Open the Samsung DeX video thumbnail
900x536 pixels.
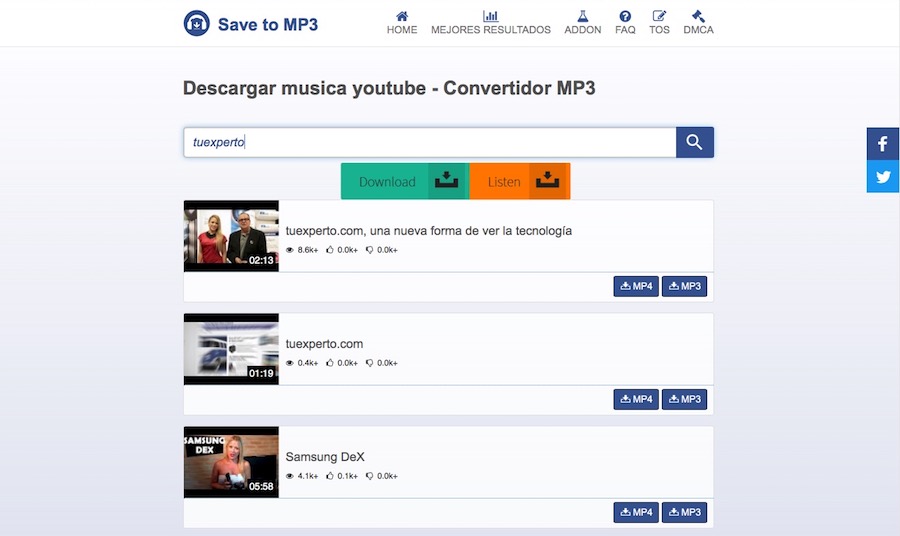(x=231, y=462)
